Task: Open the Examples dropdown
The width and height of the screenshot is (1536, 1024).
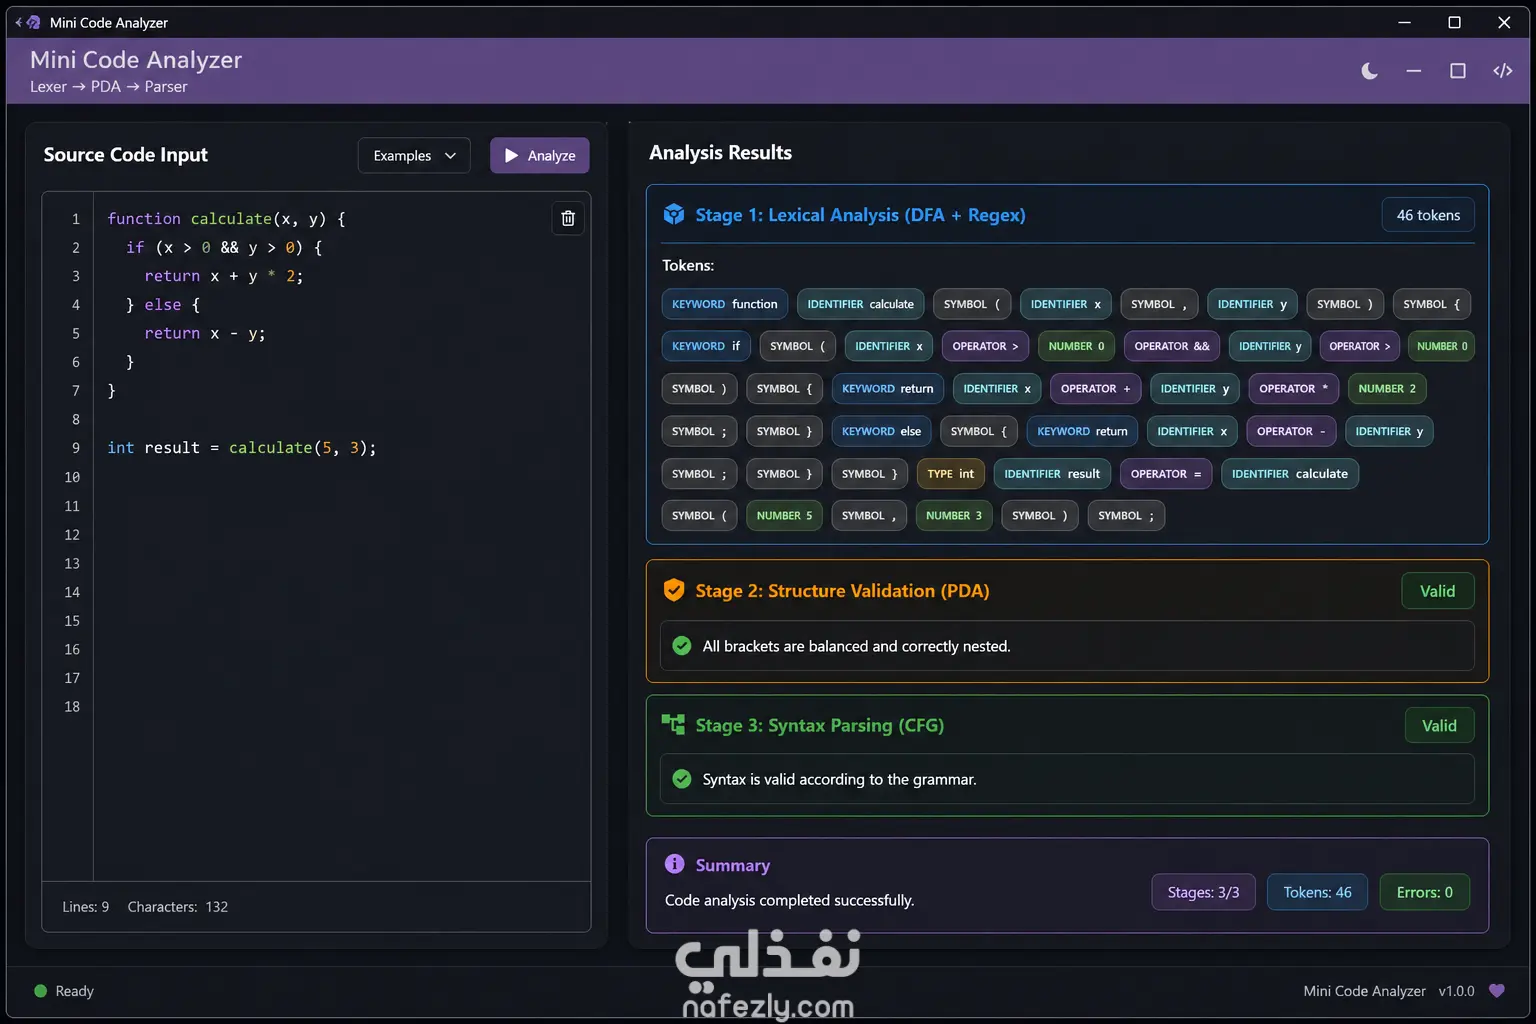Action: pyautogui.click(x=414, y=155)
